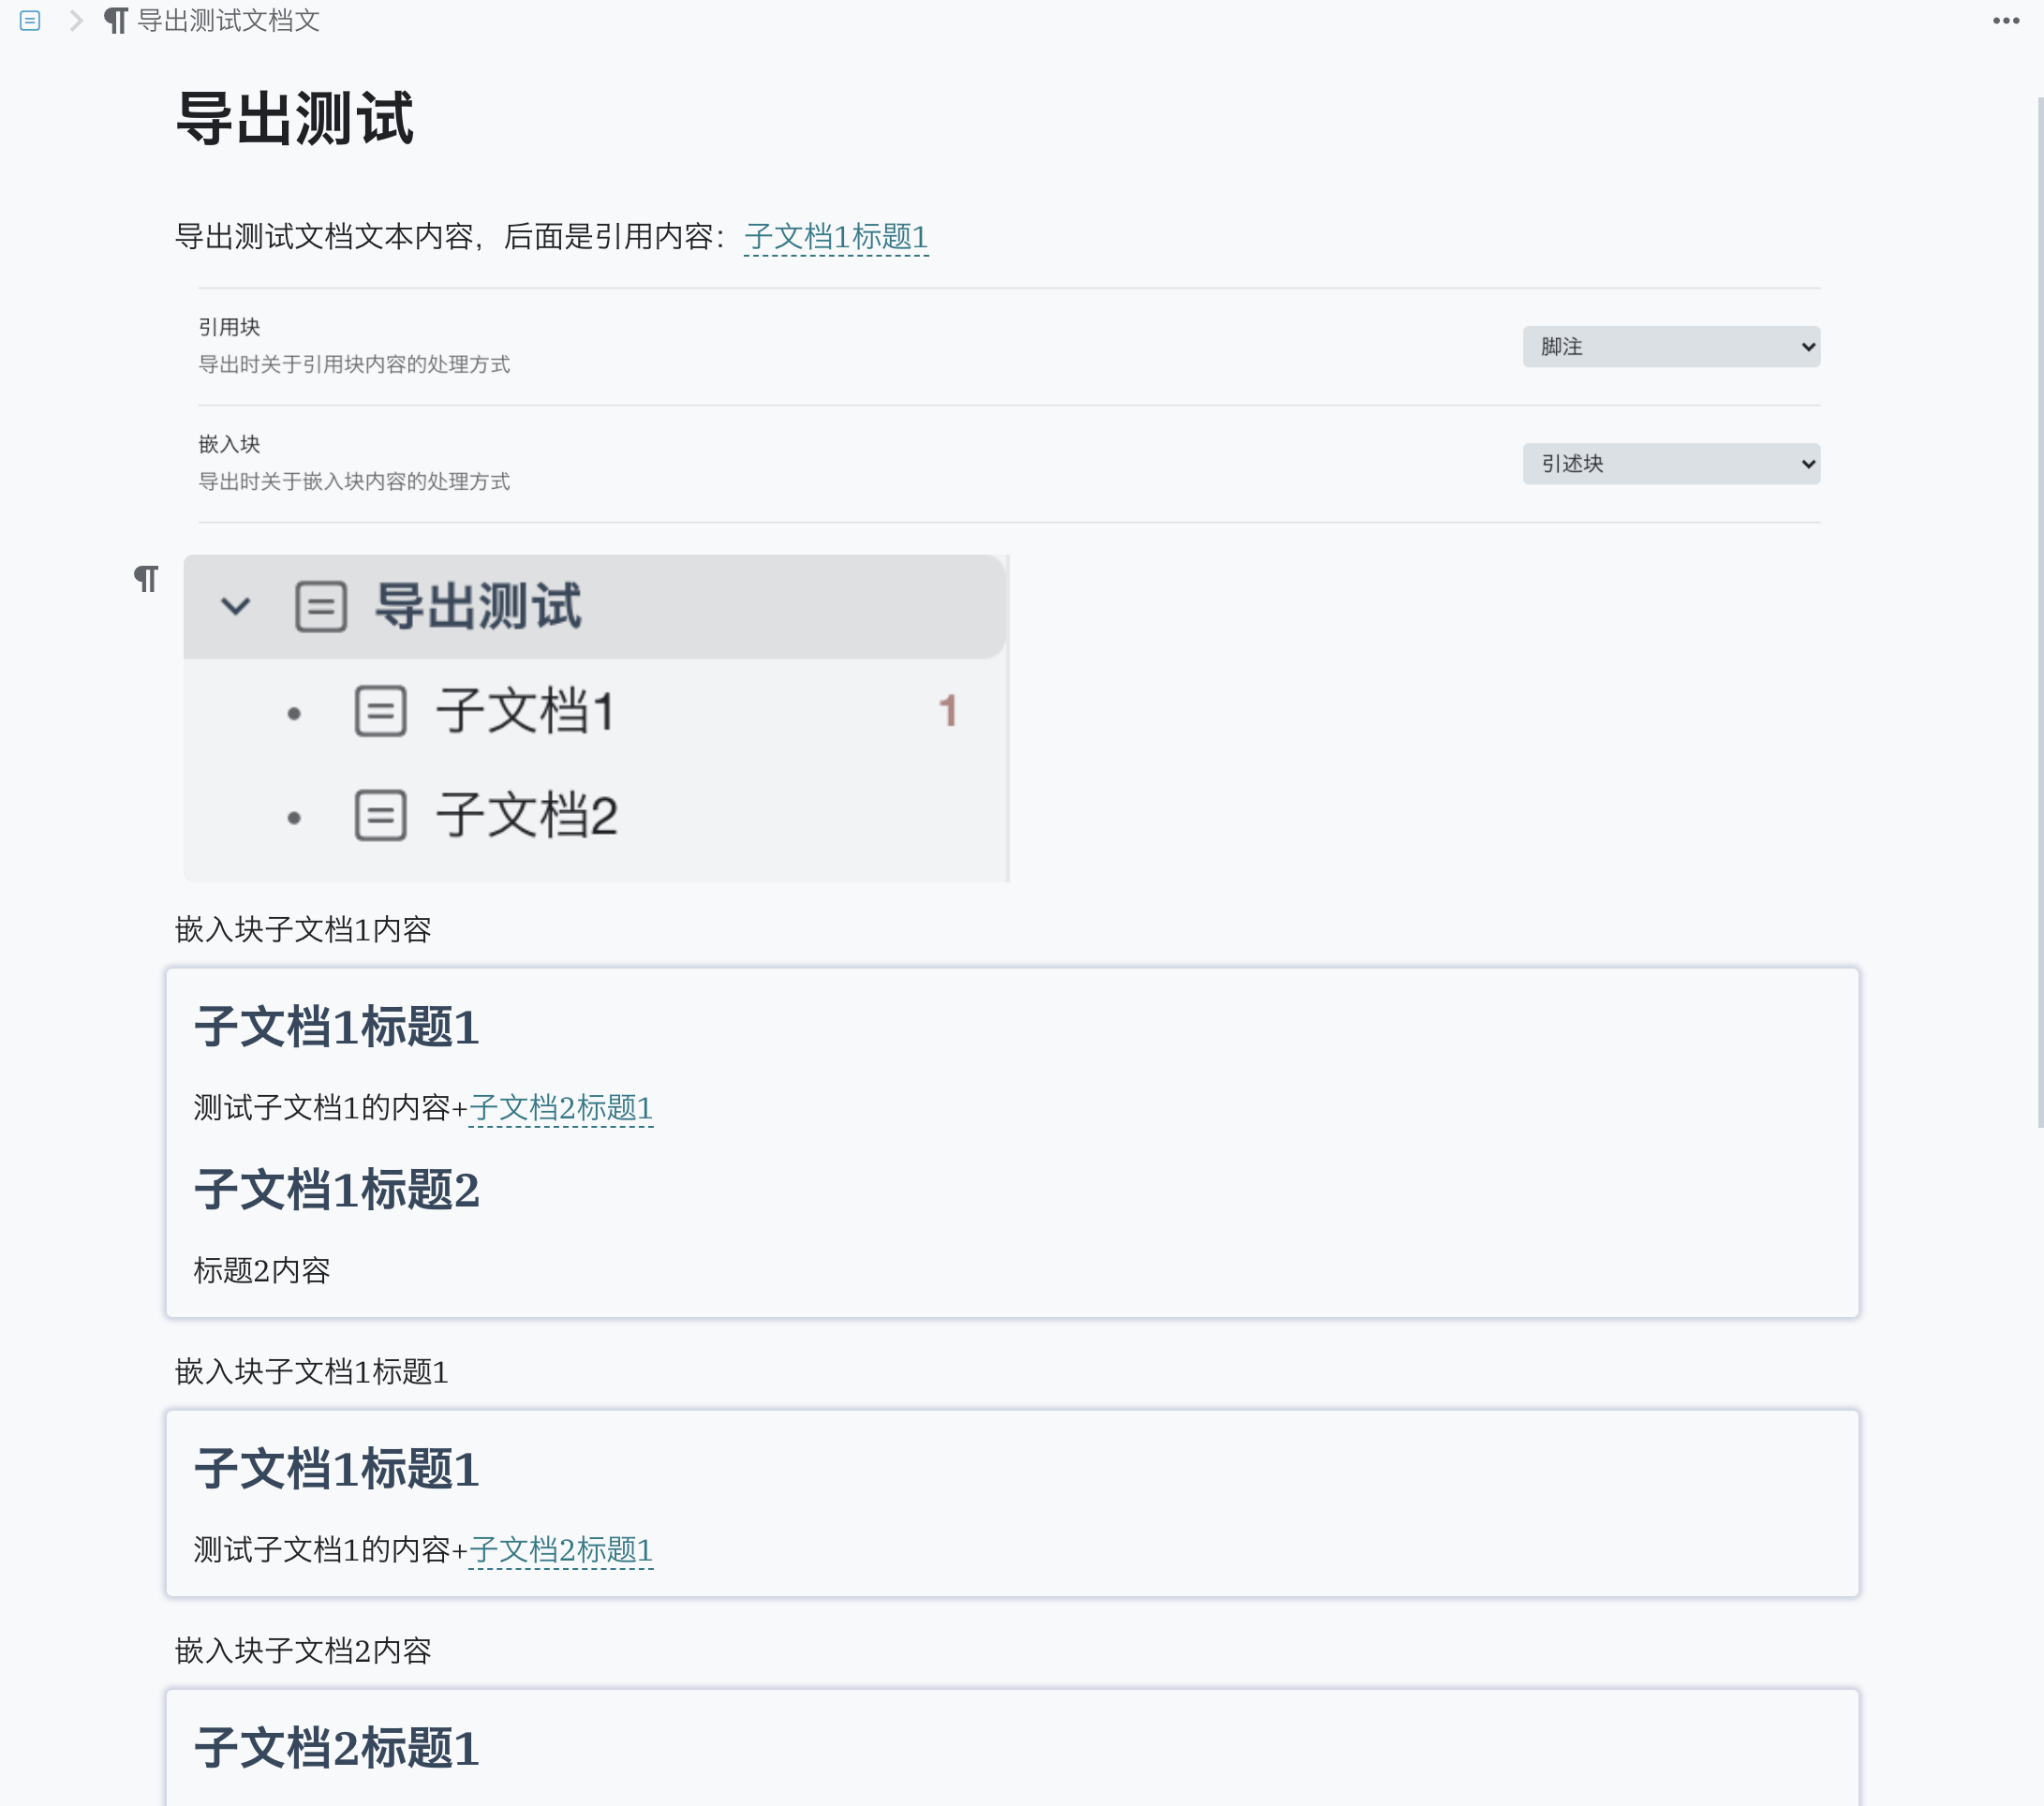Image resolution: width=2044 pixels, height=1806 pixels.
Task: Follow the second 子文档2标题1 link
Action: point(560,1550)
